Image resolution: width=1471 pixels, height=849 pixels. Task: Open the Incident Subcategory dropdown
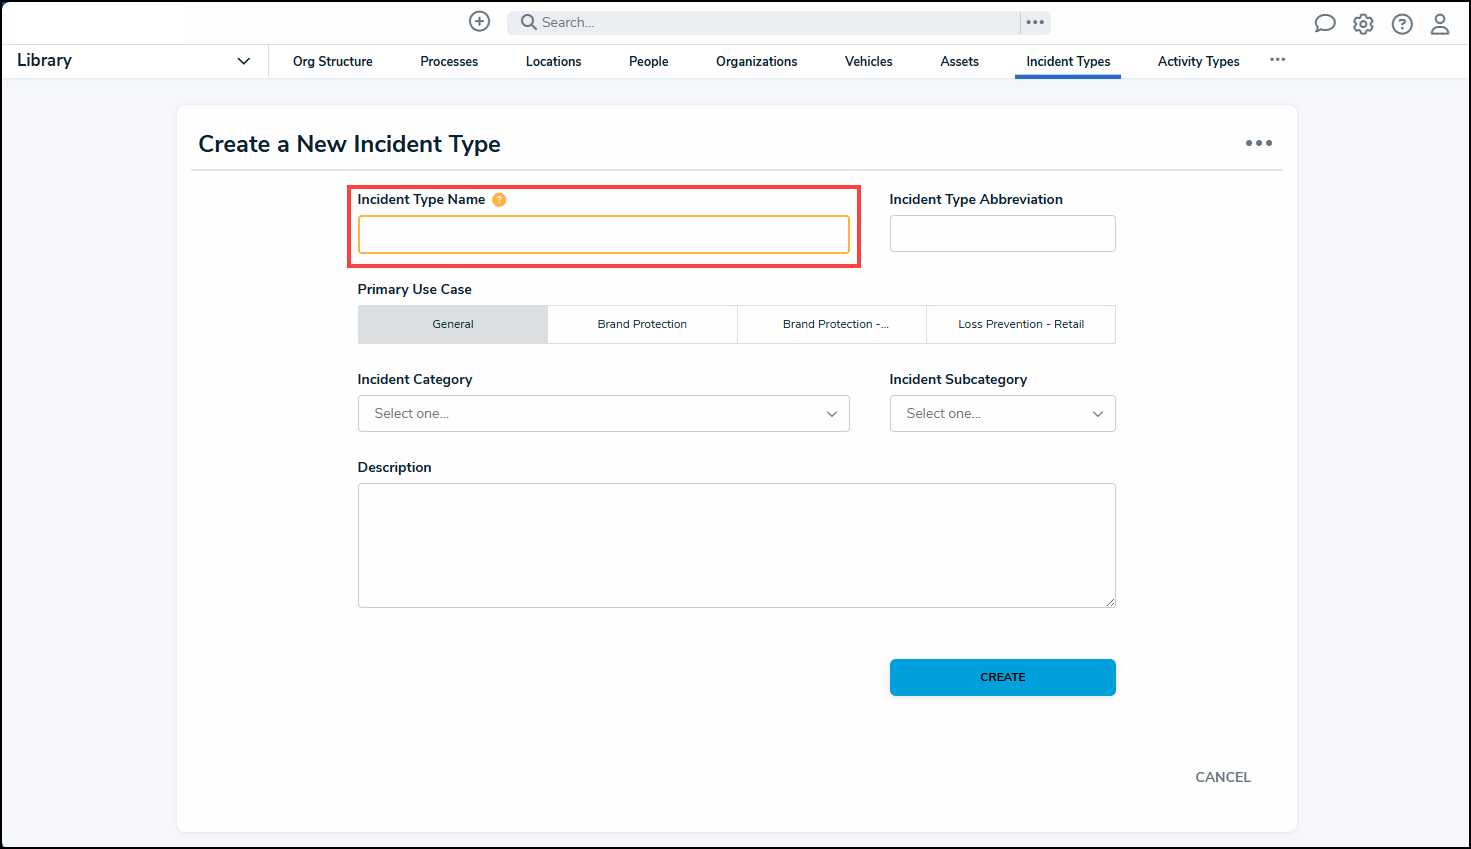pyautogui.click(x=1002, y=414)
